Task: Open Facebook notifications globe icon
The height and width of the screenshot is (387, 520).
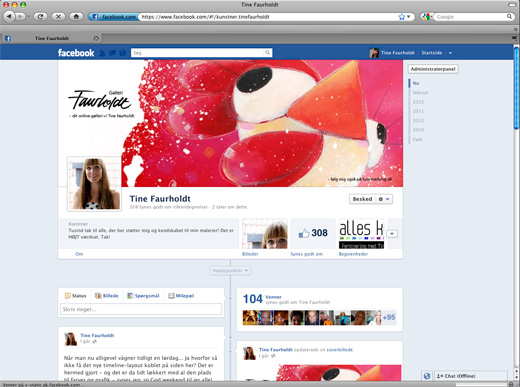Action: coord(122,53)
